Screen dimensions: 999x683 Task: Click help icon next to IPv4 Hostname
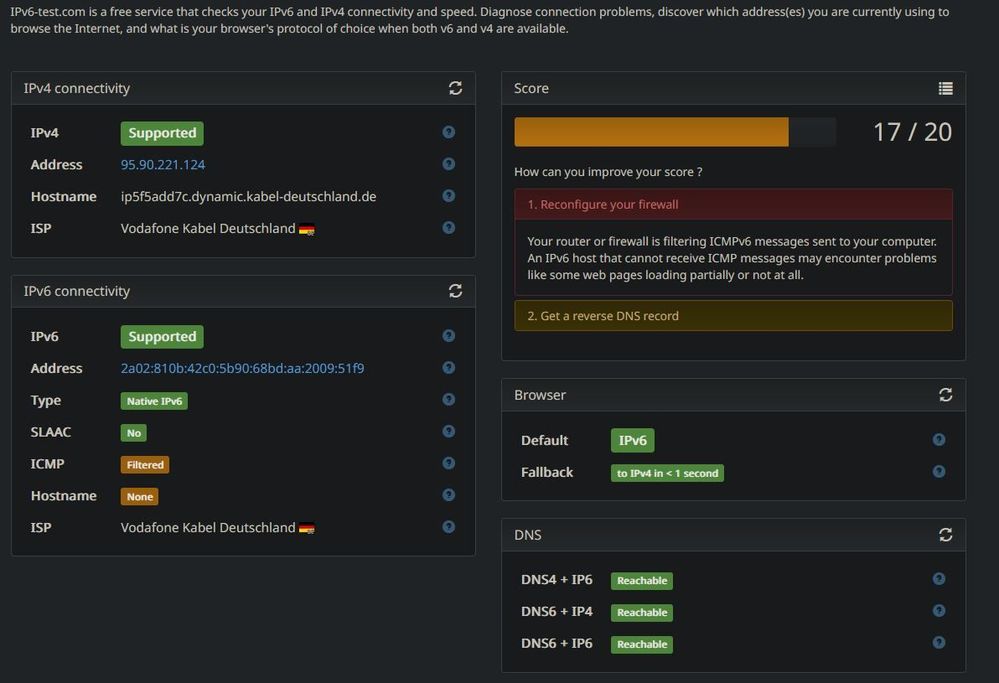pos(448,196)
